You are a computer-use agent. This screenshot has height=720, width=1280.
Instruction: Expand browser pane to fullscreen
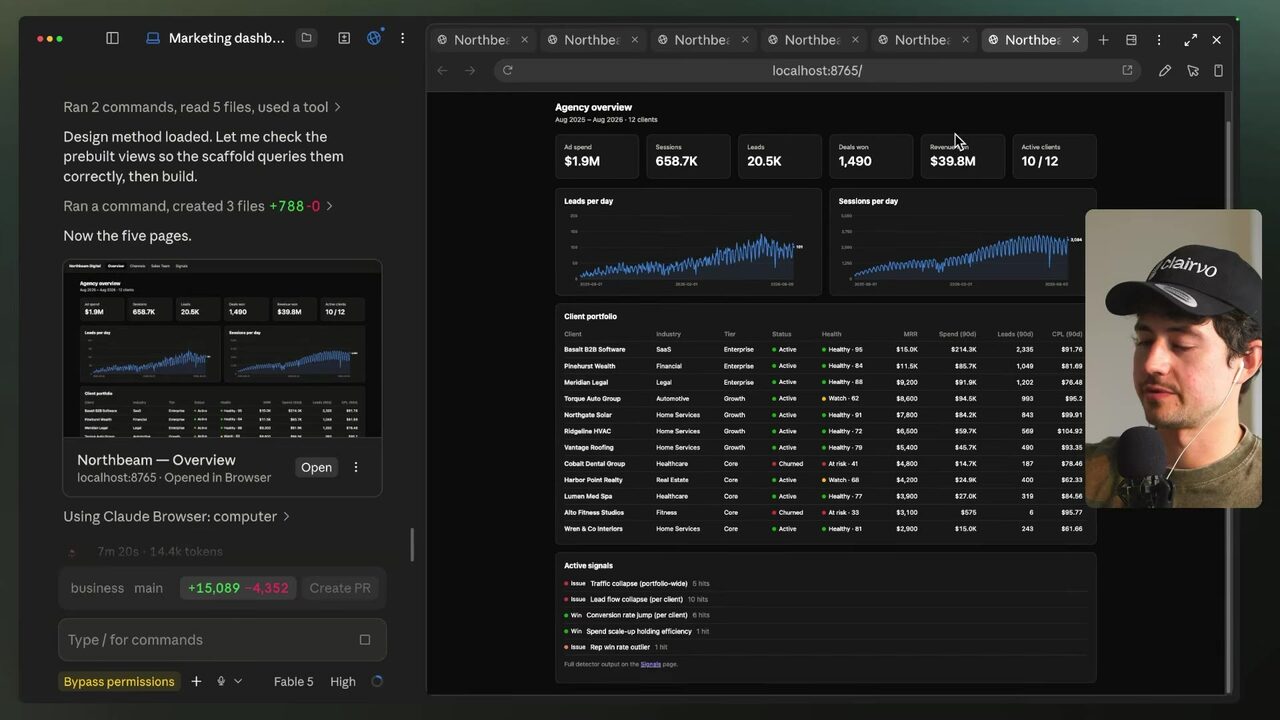coord(1190,40)
